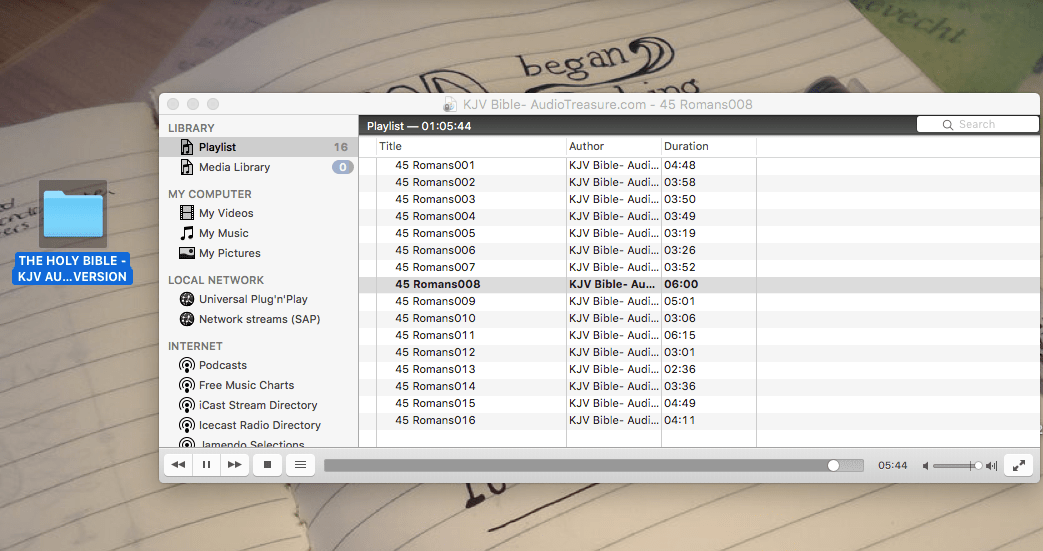Adjust the volume slider

click(x=956, y=466)
